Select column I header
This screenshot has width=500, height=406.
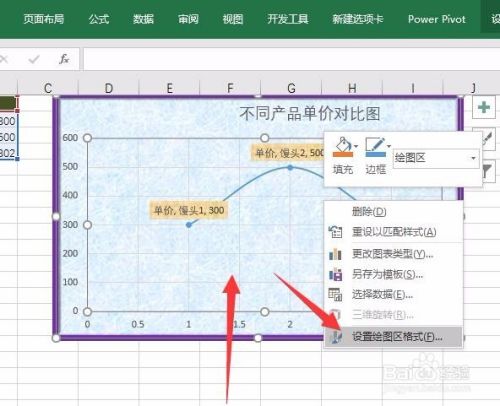(x=413, y=88)
